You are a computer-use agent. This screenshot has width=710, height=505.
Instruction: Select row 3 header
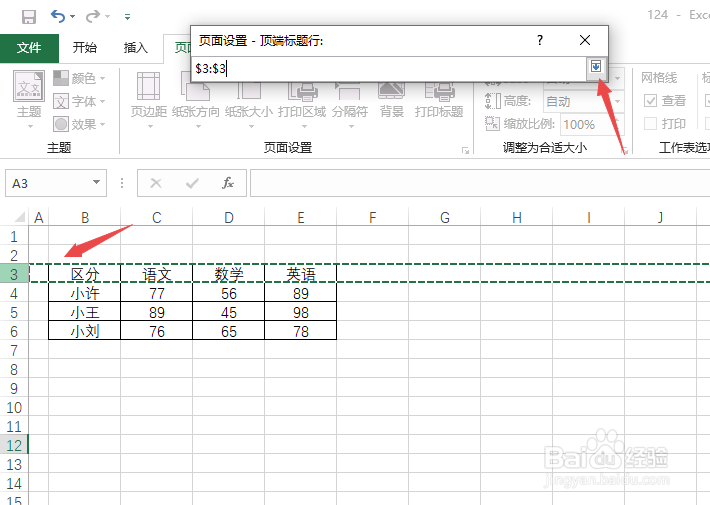coord(14,274)
